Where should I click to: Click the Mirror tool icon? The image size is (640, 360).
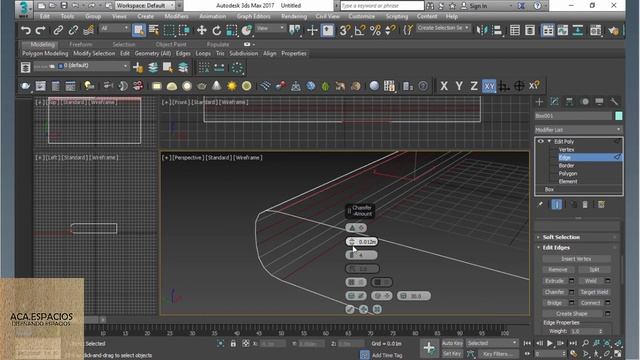pos(482,30)
